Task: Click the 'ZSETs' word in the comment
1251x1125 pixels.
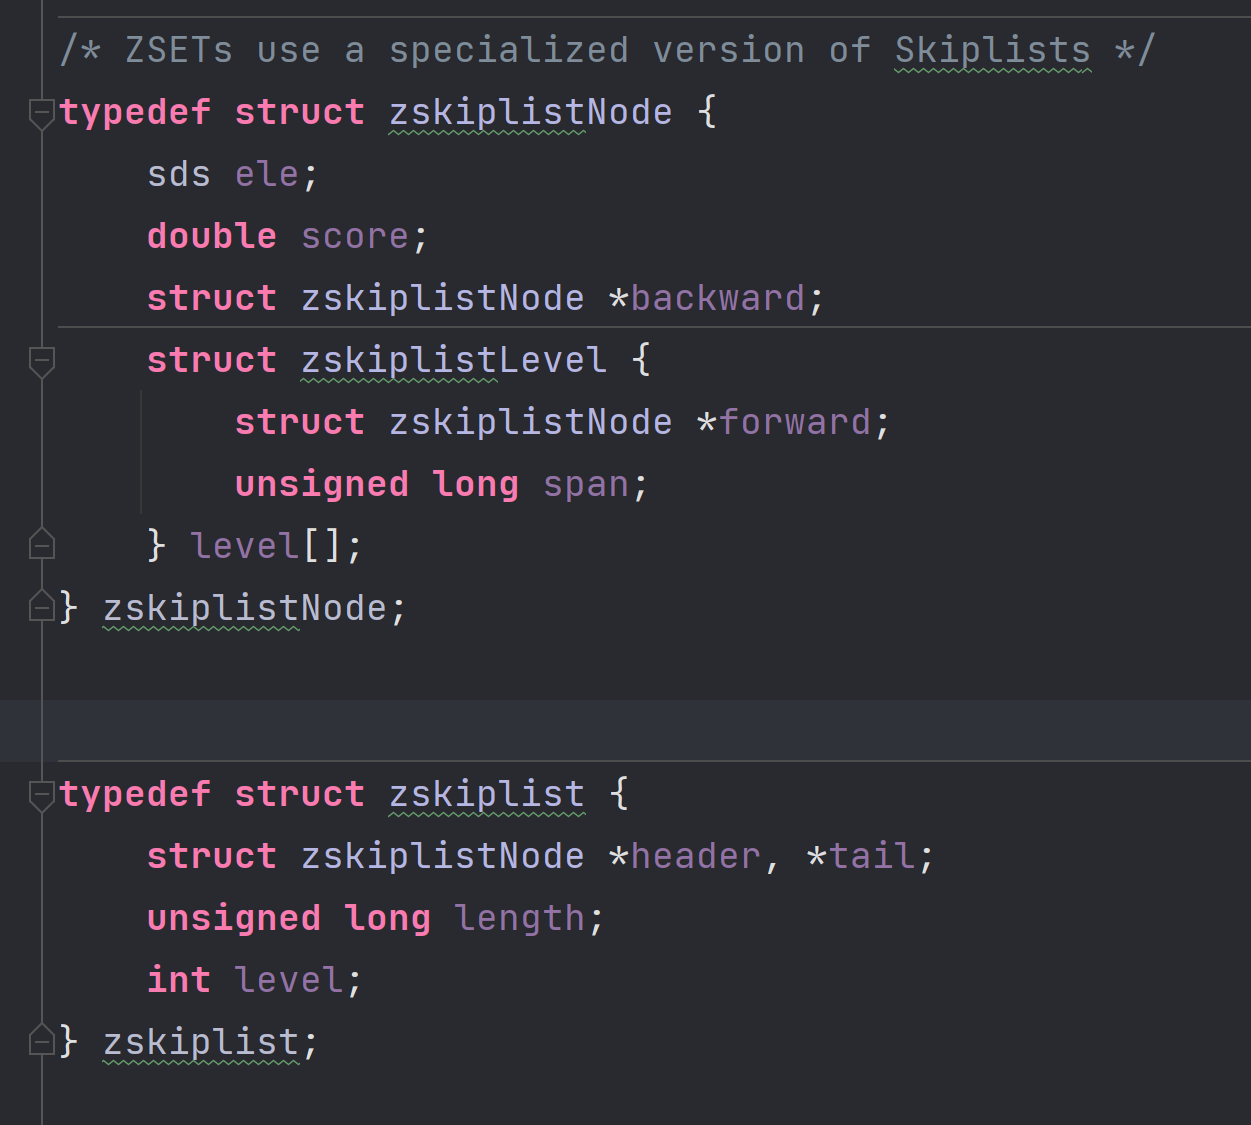Action: click(179, 50)
